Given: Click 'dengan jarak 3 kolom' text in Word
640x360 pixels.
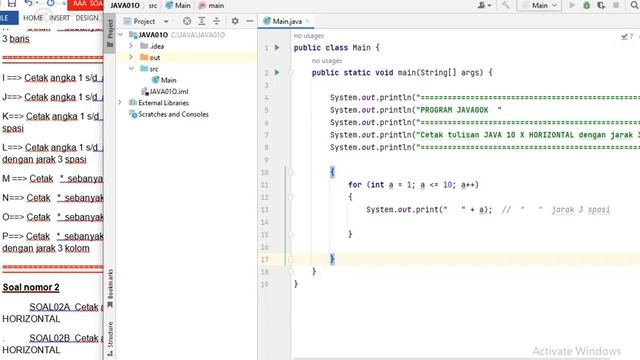Looking at the screenshot, I should point(46,249).
